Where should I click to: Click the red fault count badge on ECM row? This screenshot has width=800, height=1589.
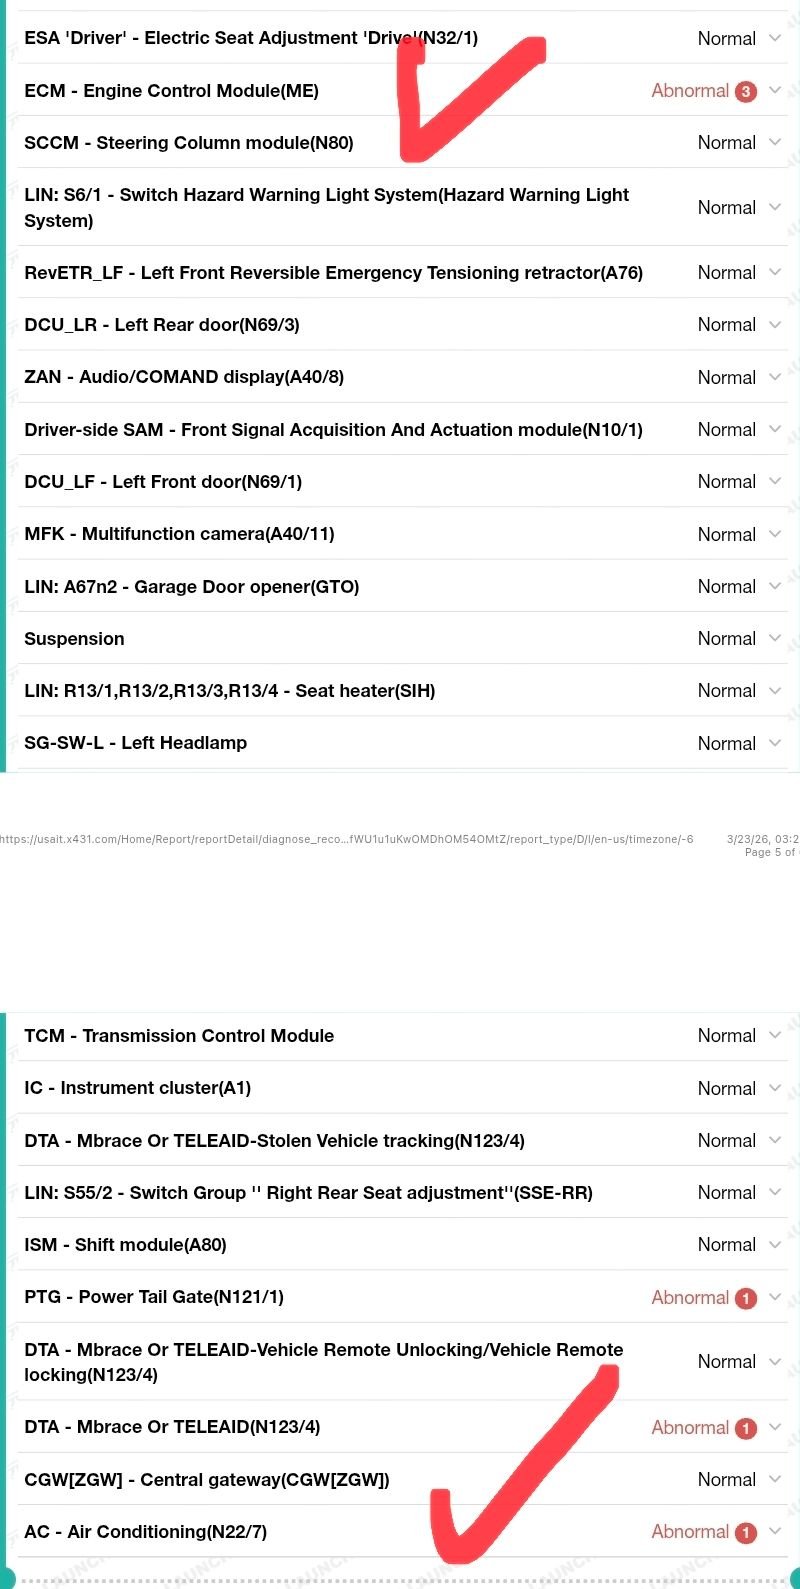pyautogui.click(x=745, y=92)
